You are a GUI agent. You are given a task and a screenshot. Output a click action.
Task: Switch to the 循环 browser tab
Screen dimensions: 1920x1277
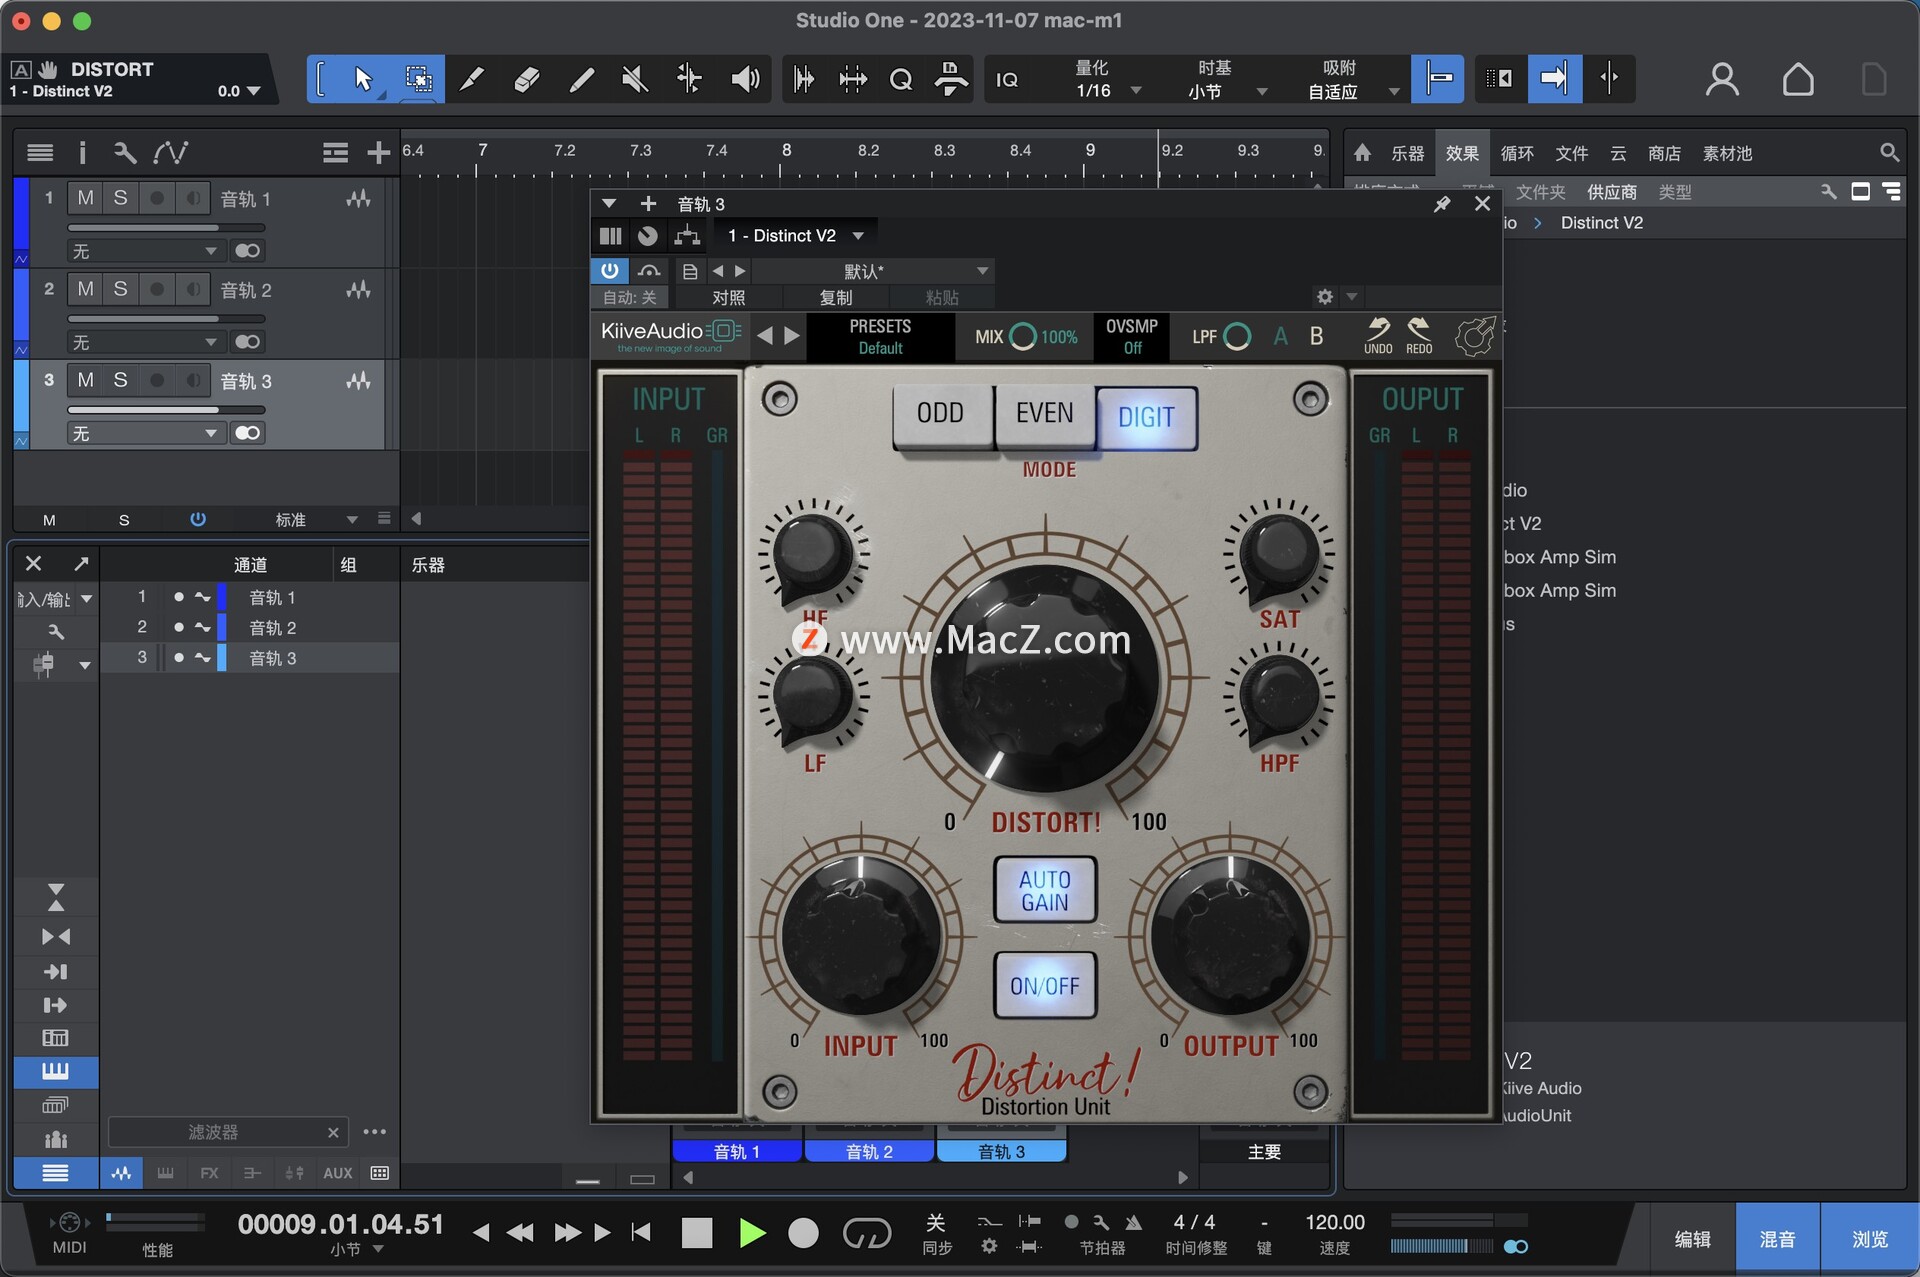tap(1516, 153)
